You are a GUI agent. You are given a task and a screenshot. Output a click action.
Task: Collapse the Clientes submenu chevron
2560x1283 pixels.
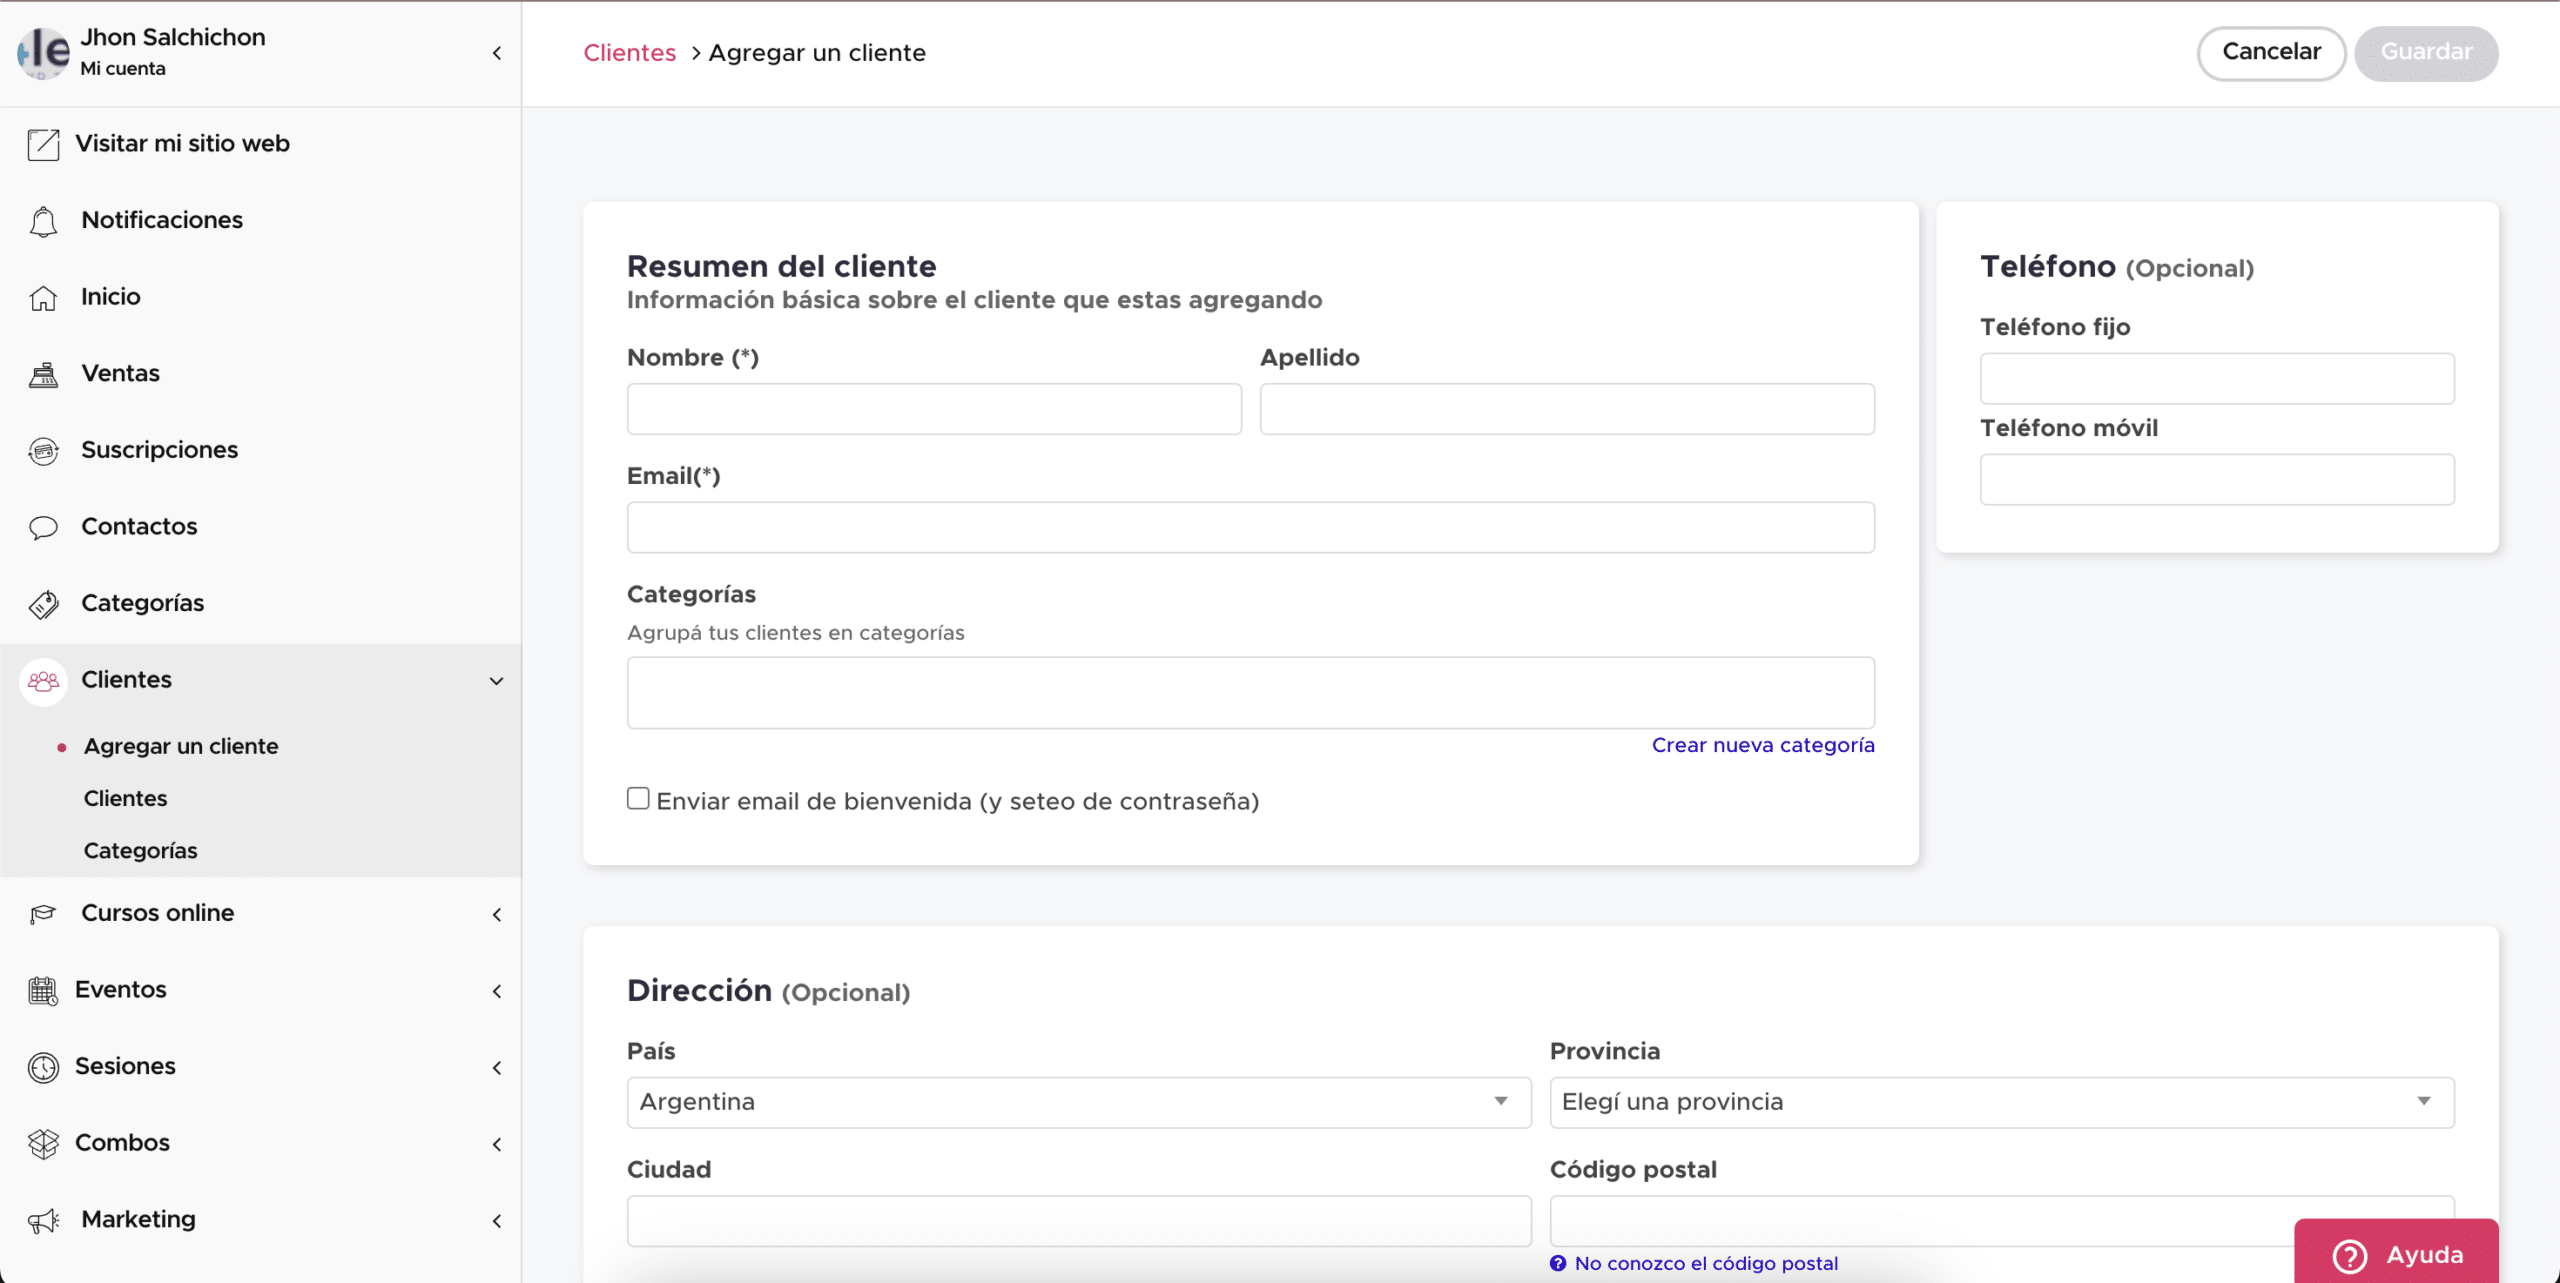tap(496, 681)
